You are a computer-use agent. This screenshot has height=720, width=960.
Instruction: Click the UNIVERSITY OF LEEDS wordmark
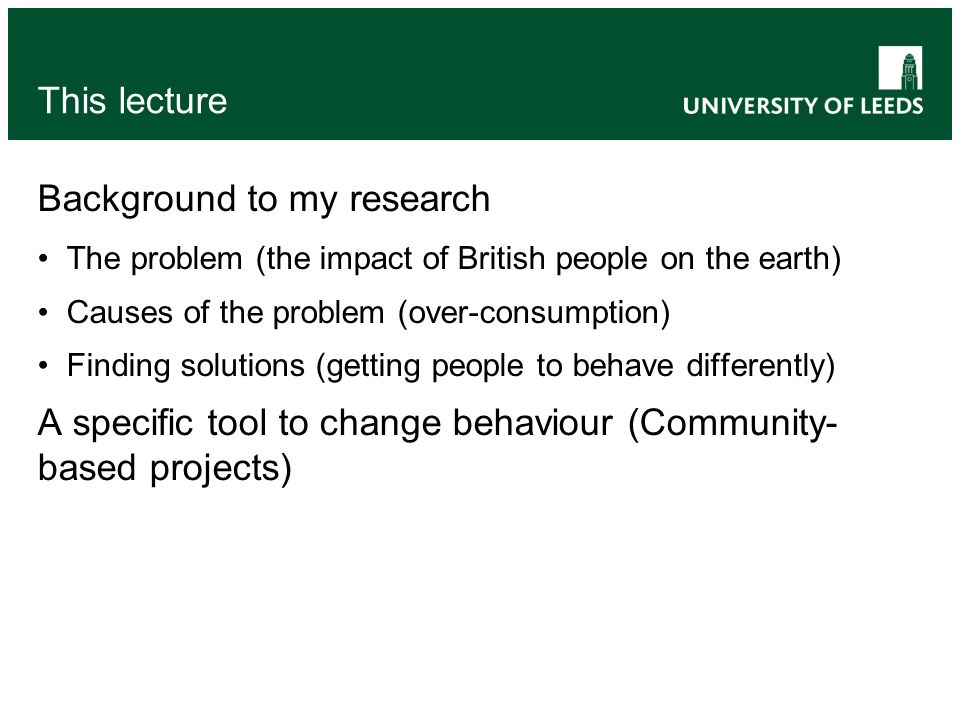(x=803, y=106)
